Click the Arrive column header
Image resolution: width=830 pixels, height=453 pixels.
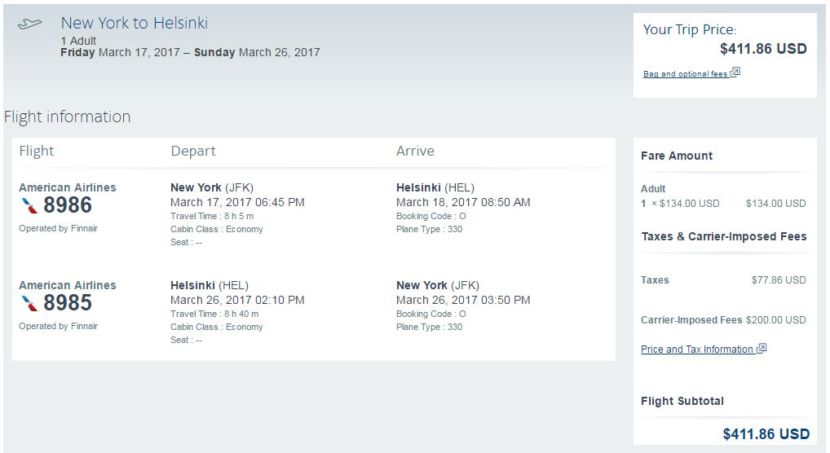click(x=415, y=151)
